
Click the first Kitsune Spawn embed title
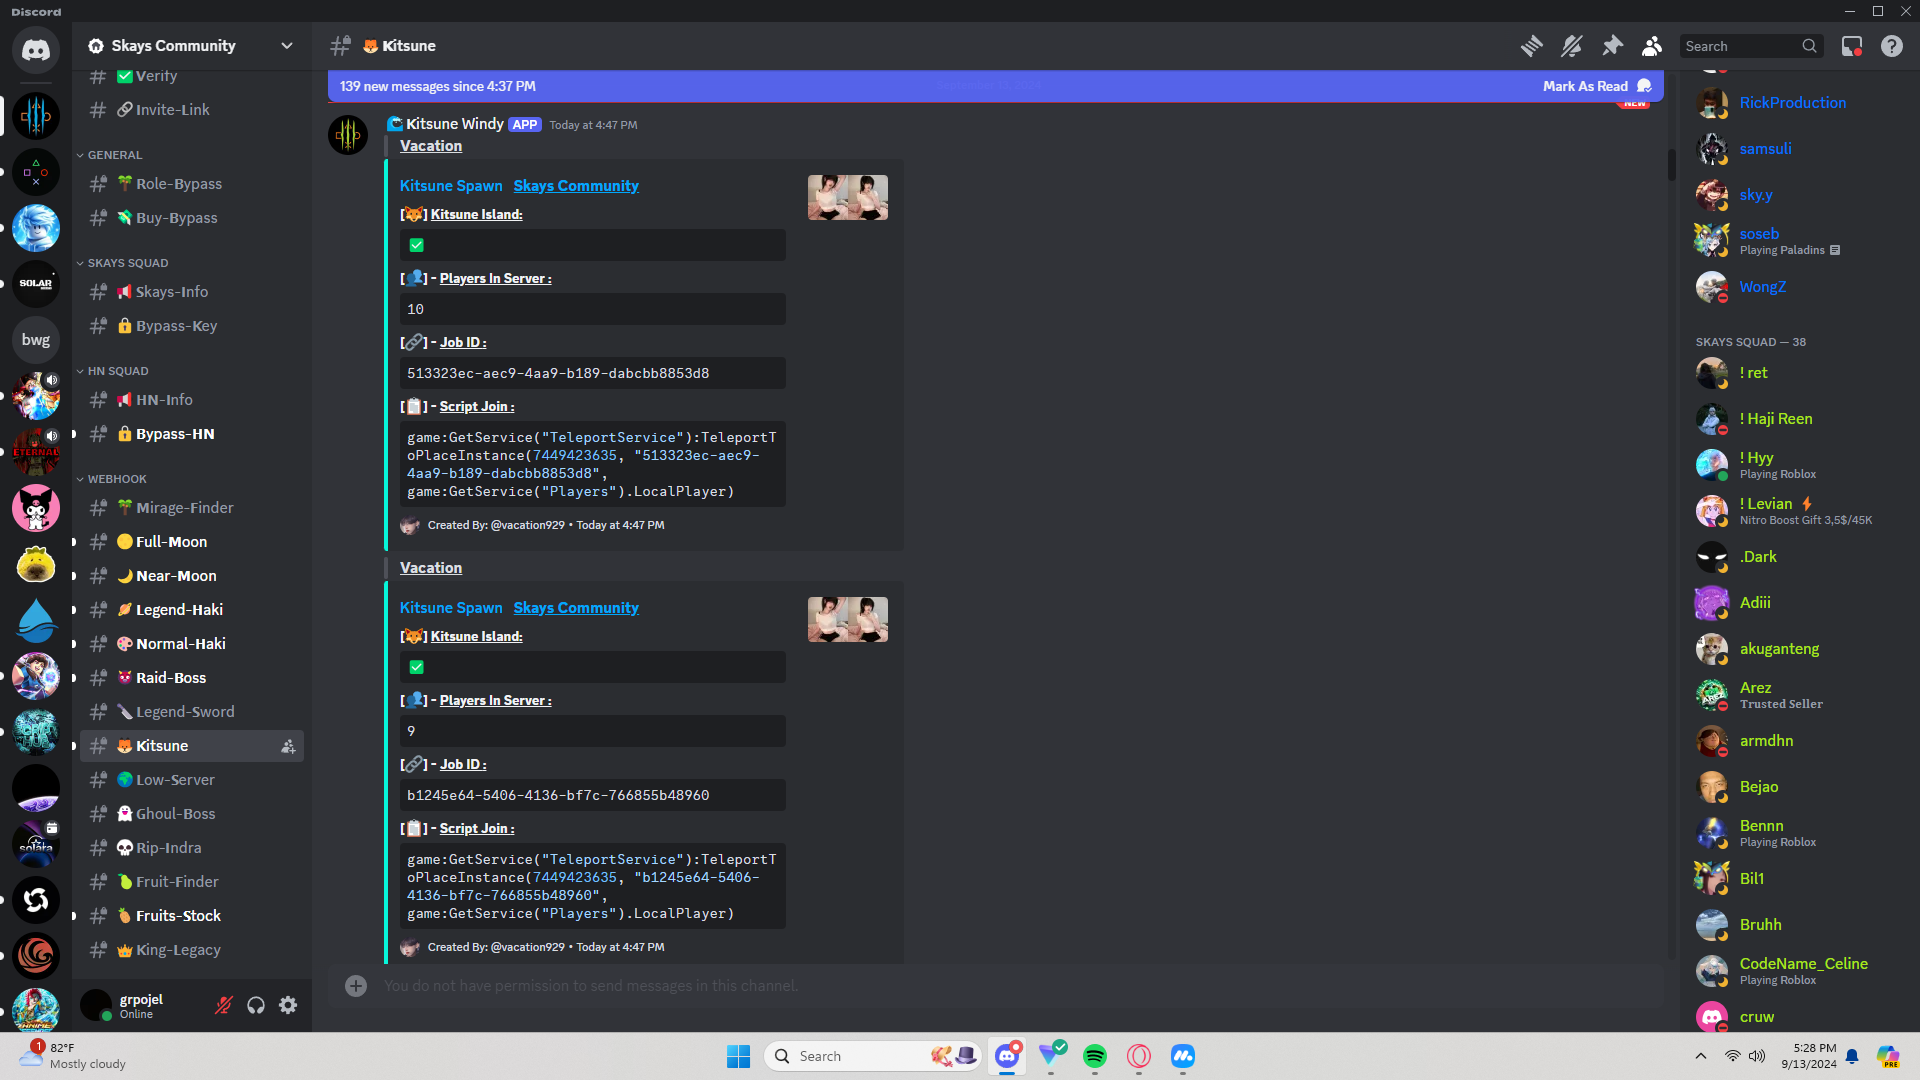tap(451, 186)
